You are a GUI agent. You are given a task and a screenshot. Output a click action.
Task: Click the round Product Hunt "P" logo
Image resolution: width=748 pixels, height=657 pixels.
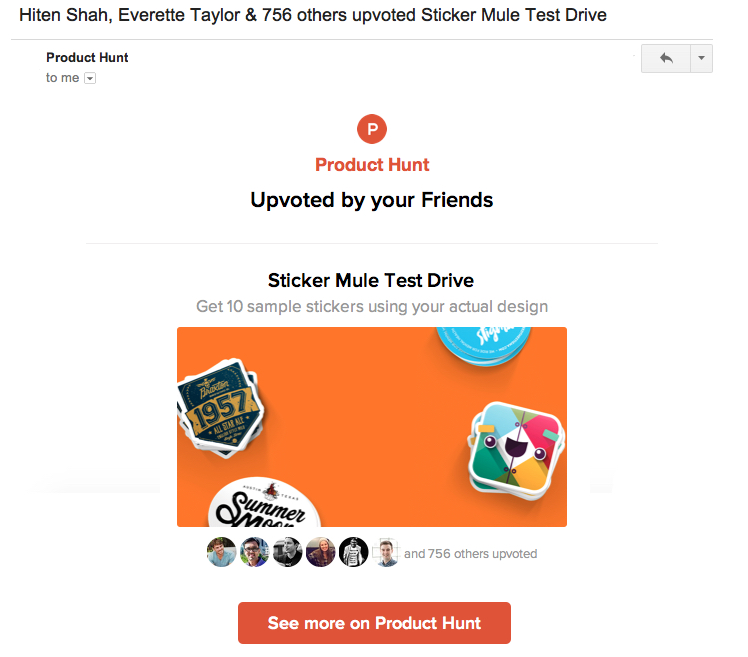(372, 129)
